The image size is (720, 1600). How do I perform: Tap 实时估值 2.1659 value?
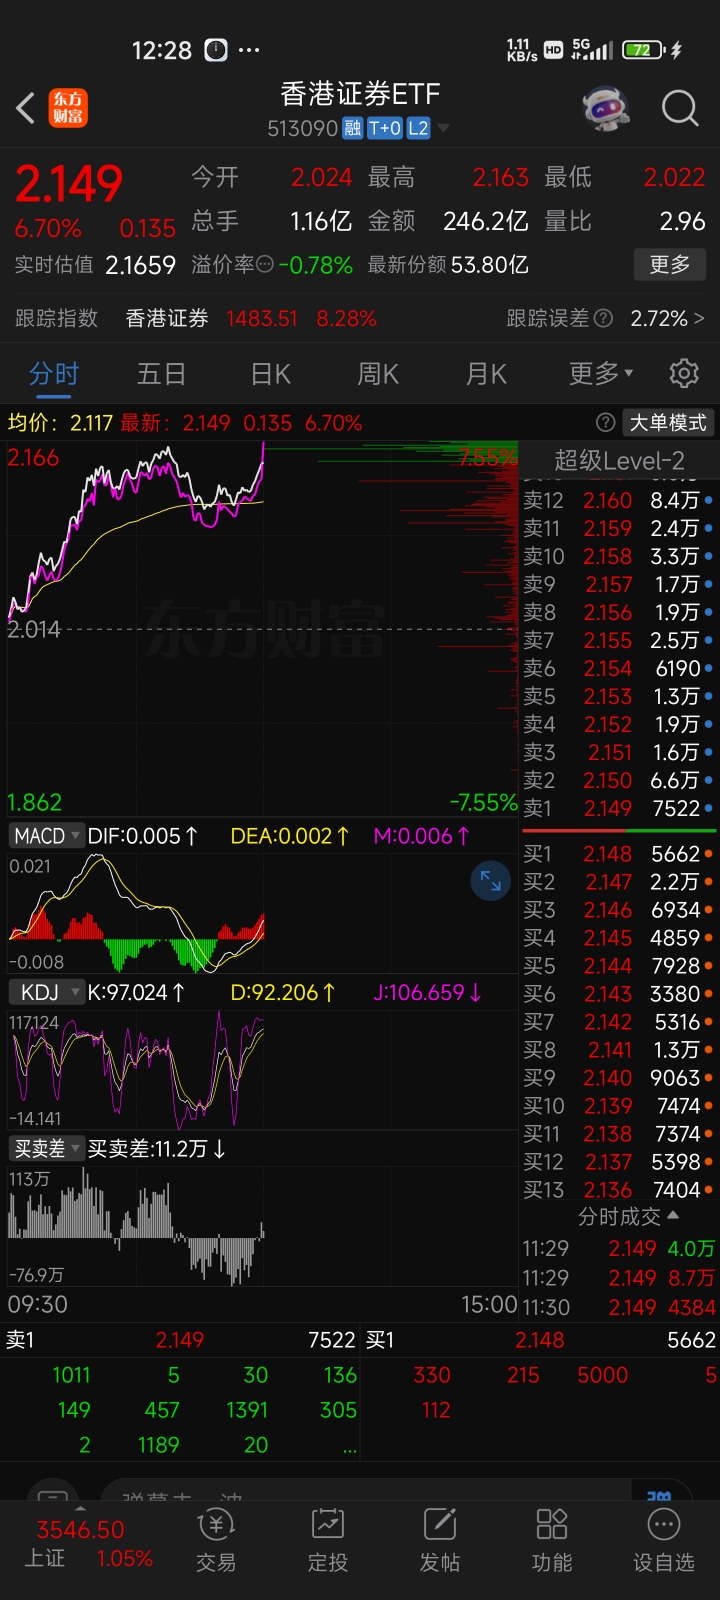coord(140,265)
